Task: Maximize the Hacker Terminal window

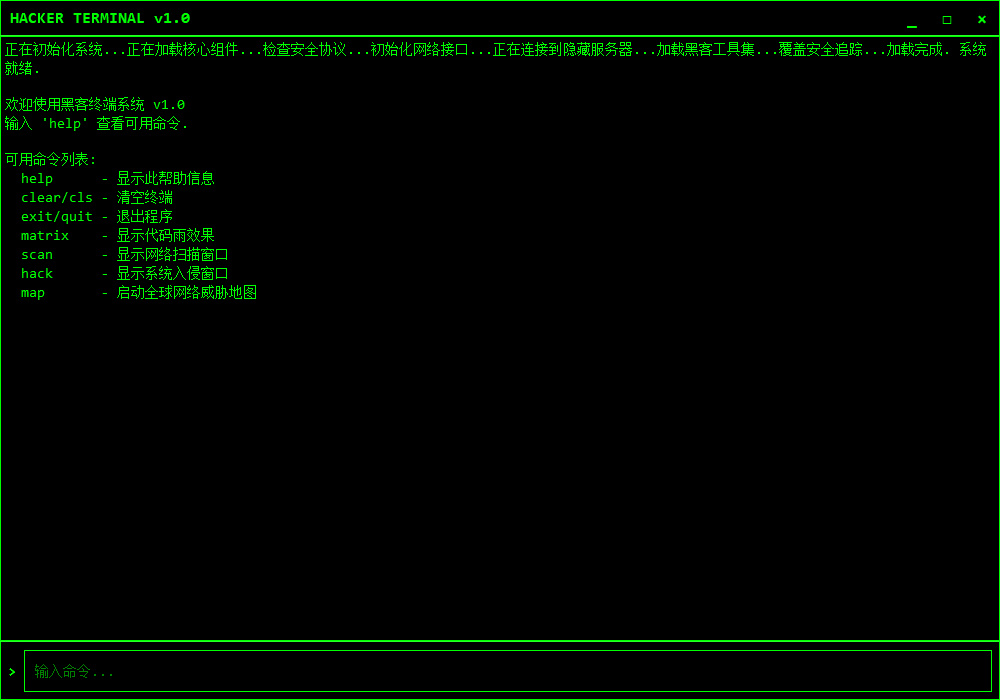Action: [x=947, y=20]
